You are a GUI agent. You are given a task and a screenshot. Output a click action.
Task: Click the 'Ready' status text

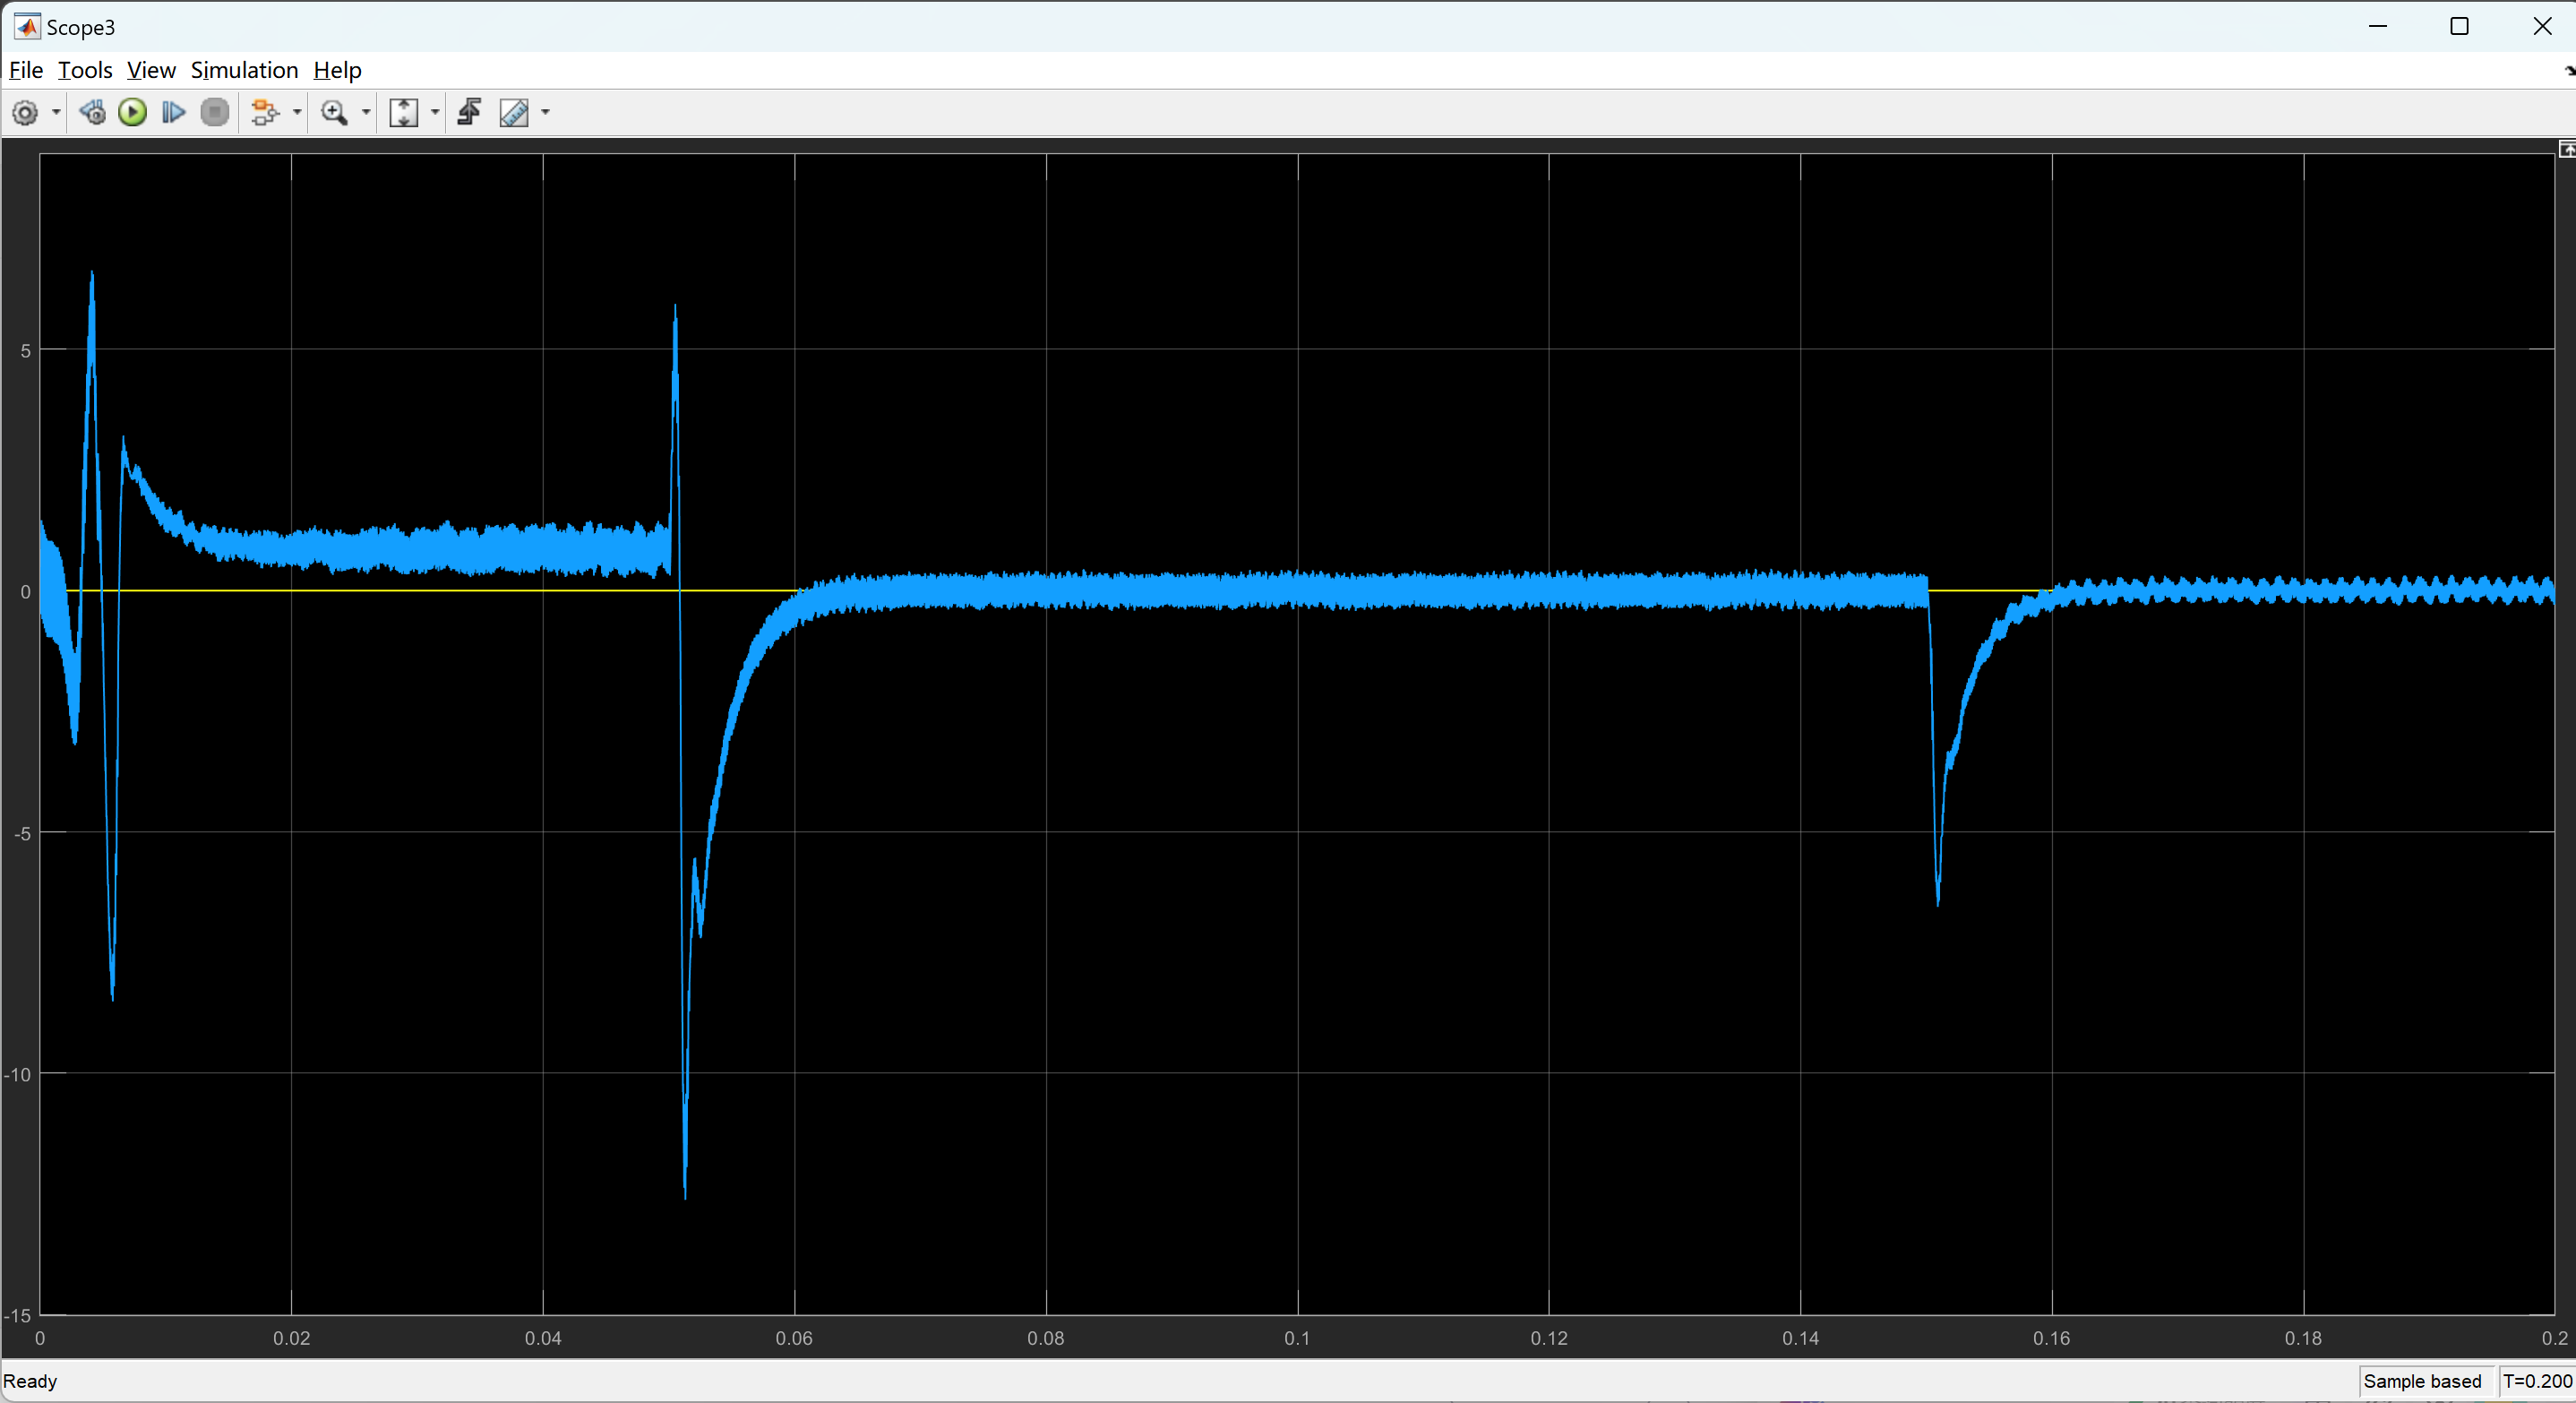tap(30, 1381)
